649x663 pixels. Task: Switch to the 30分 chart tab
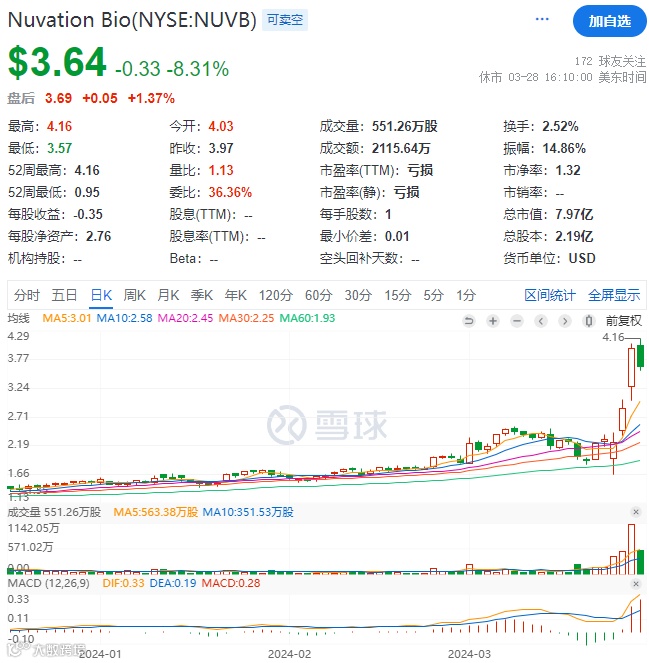tap(358, 295)
